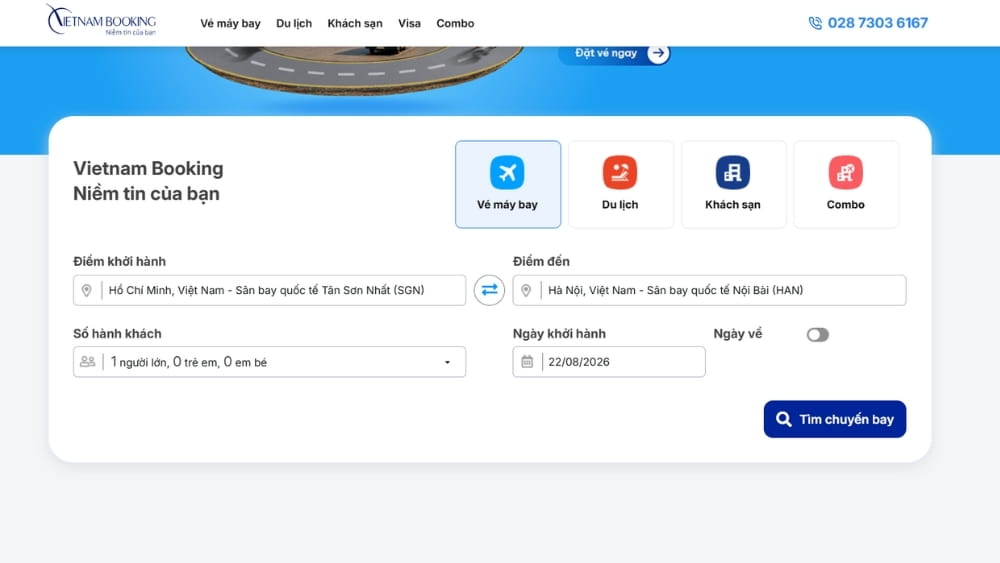The image size is (1000, 563).
Task: Toggle the Ngày về return date switch
Action: [818, 335]
